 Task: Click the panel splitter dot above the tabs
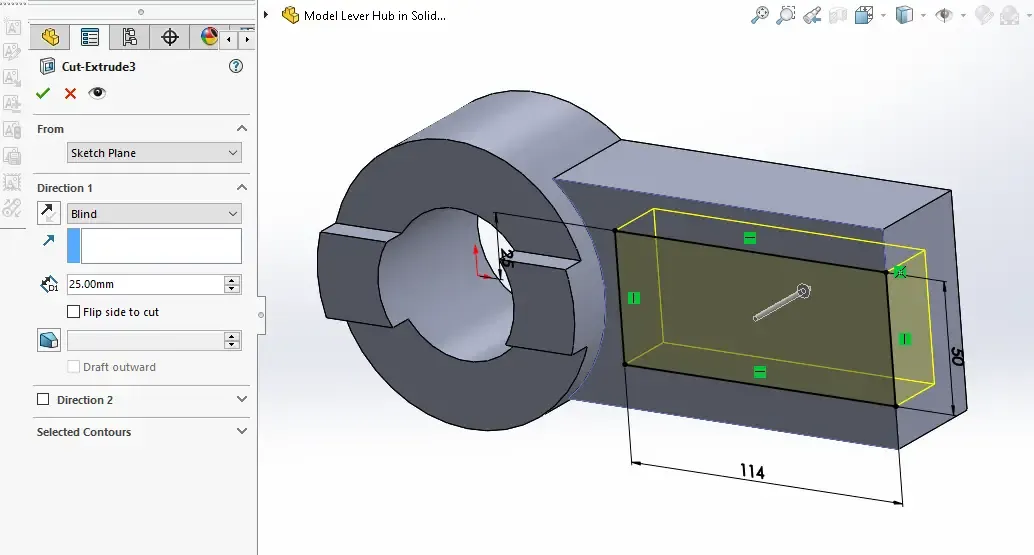coord(140,12)
